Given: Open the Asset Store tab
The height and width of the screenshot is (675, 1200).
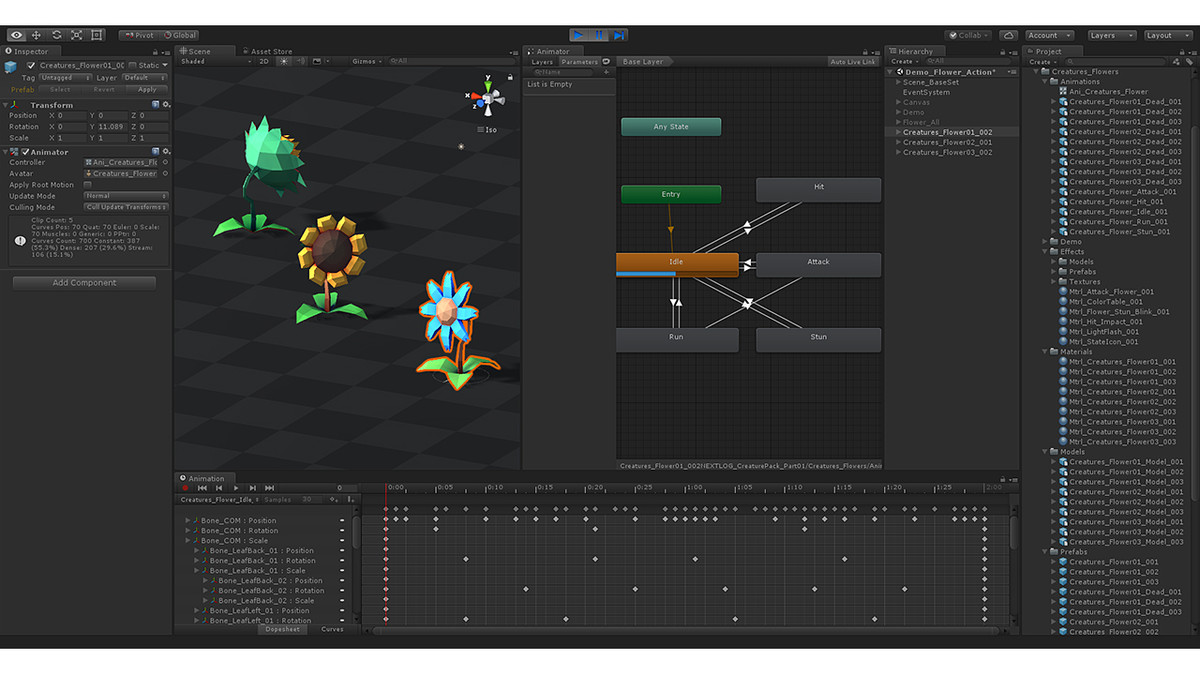Looking at the screenshot, I should click(x=273, y=50).
